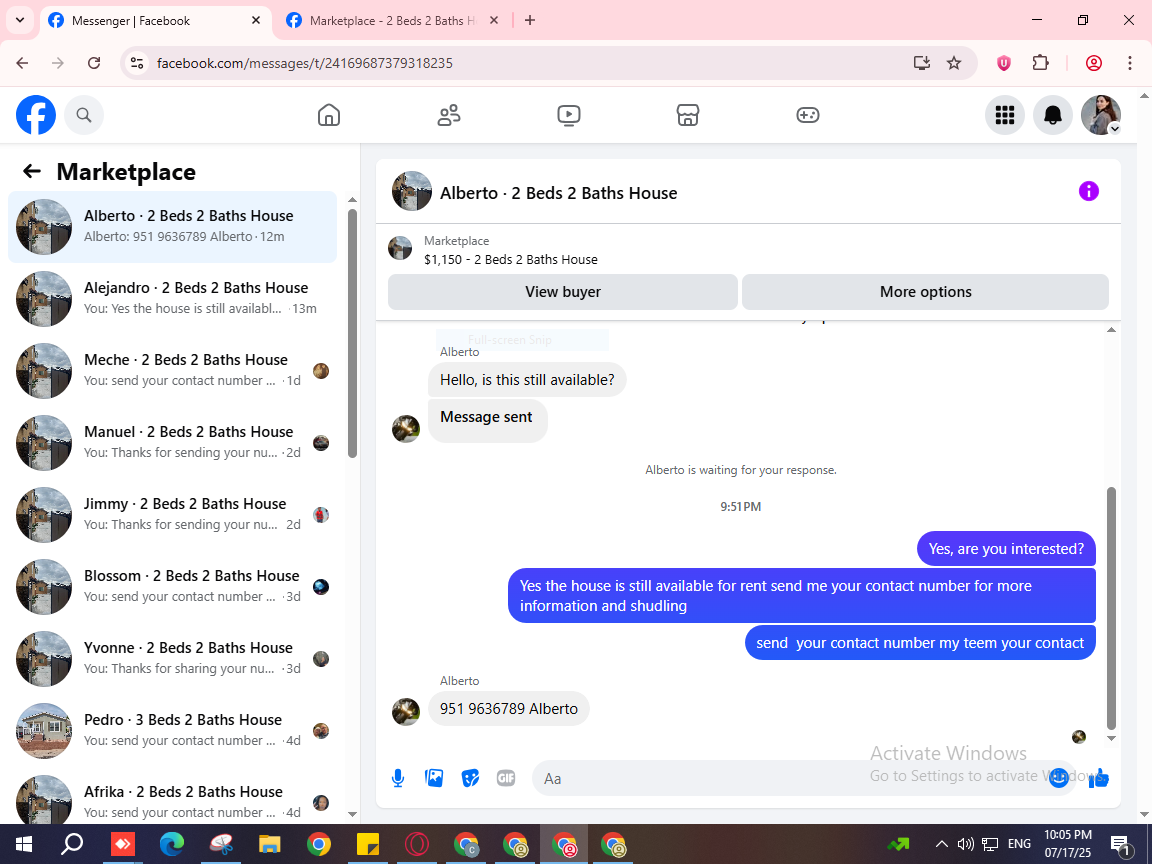Open the Windows Start button
Screen dimensions: 1152x864
click(24, 844)
